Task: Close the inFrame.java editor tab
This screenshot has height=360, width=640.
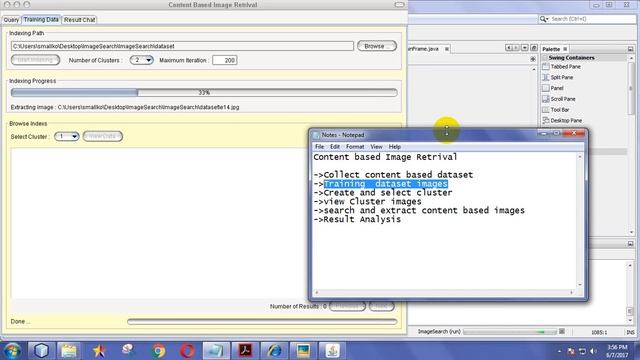Action: [x=447, y=49]
